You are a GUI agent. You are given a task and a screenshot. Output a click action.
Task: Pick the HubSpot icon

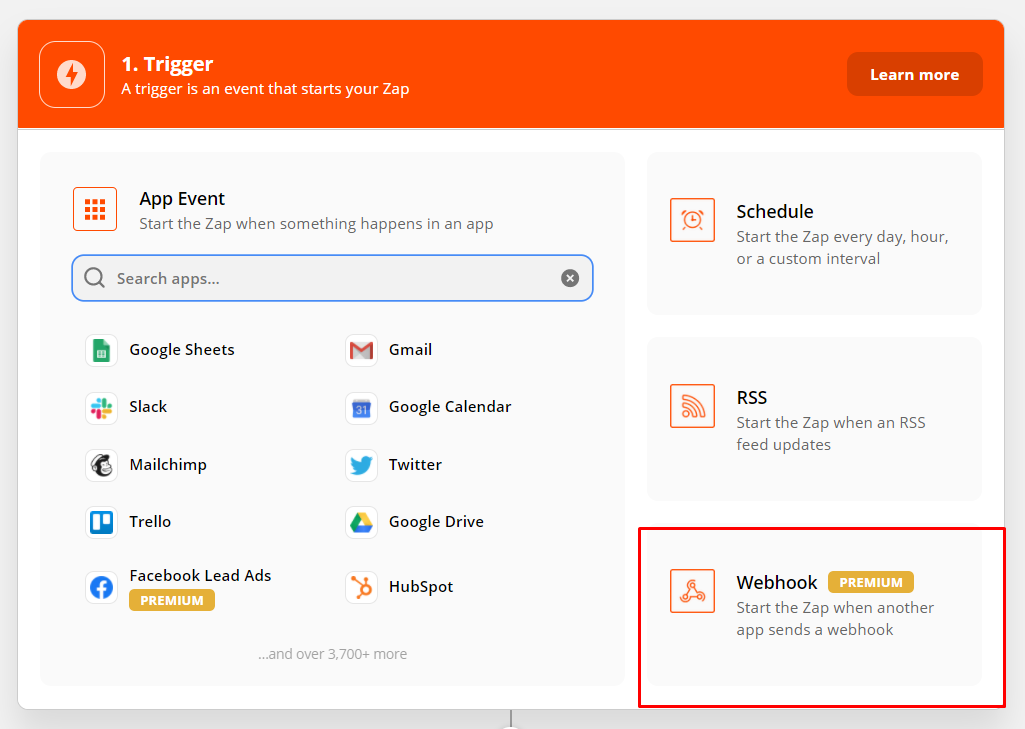[x=361, y=587]
